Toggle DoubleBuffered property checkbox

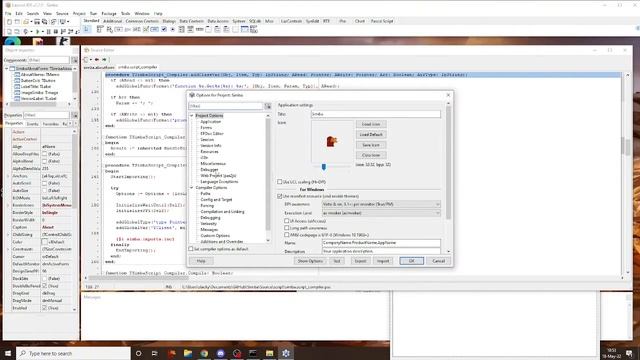[x=44, y=286]
